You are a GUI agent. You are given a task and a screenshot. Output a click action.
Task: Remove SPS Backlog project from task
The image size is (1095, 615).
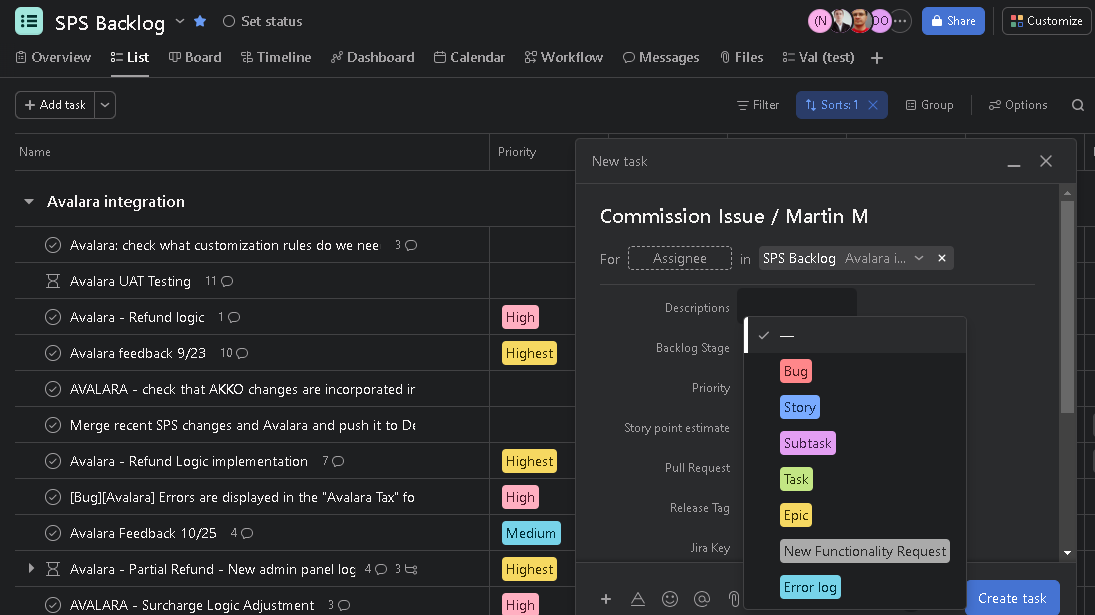[x=942, y=258]
